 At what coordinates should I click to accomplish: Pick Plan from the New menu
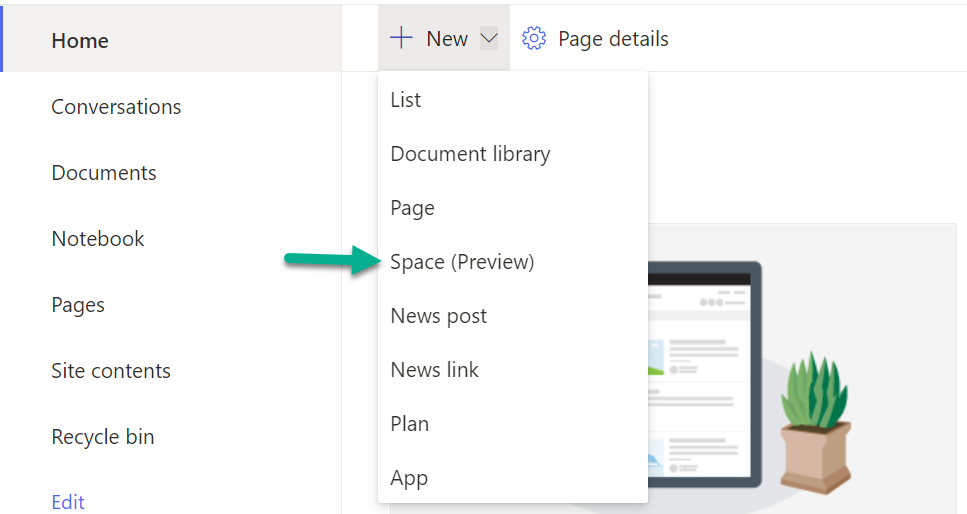pyautogui.click(x=410, y=424)
